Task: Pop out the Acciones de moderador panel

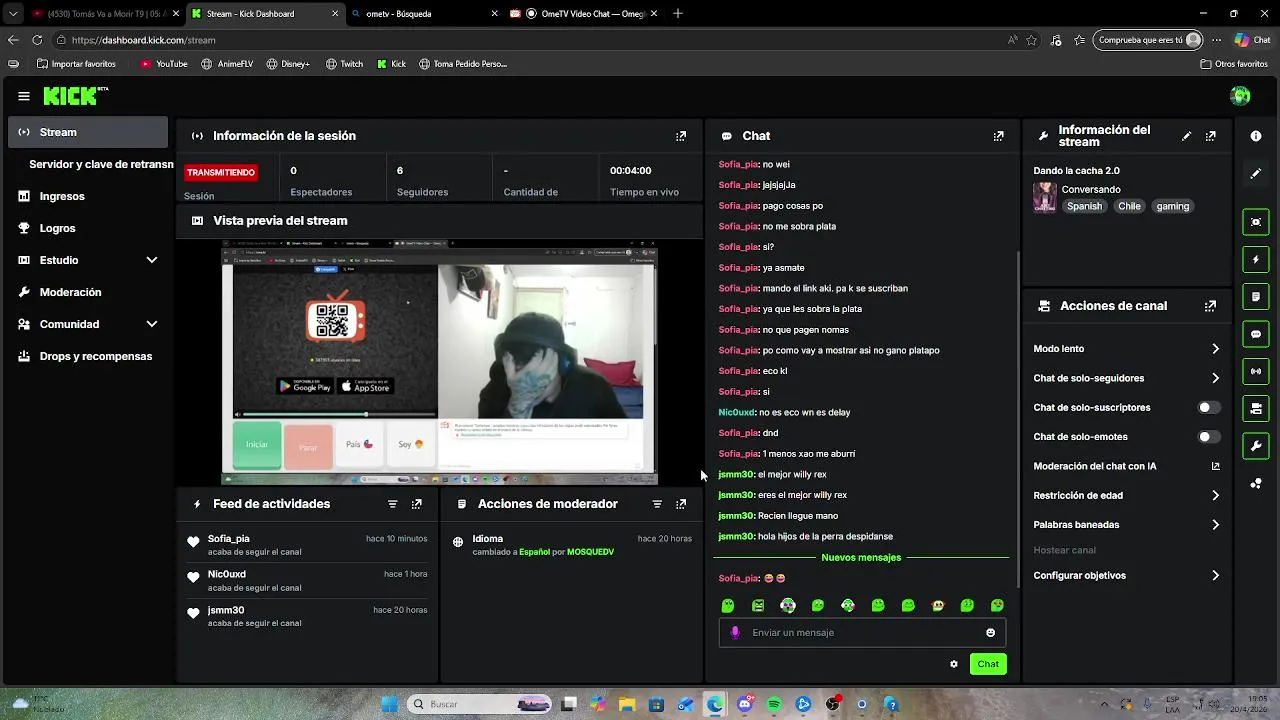Action: (x=681, y=504)
